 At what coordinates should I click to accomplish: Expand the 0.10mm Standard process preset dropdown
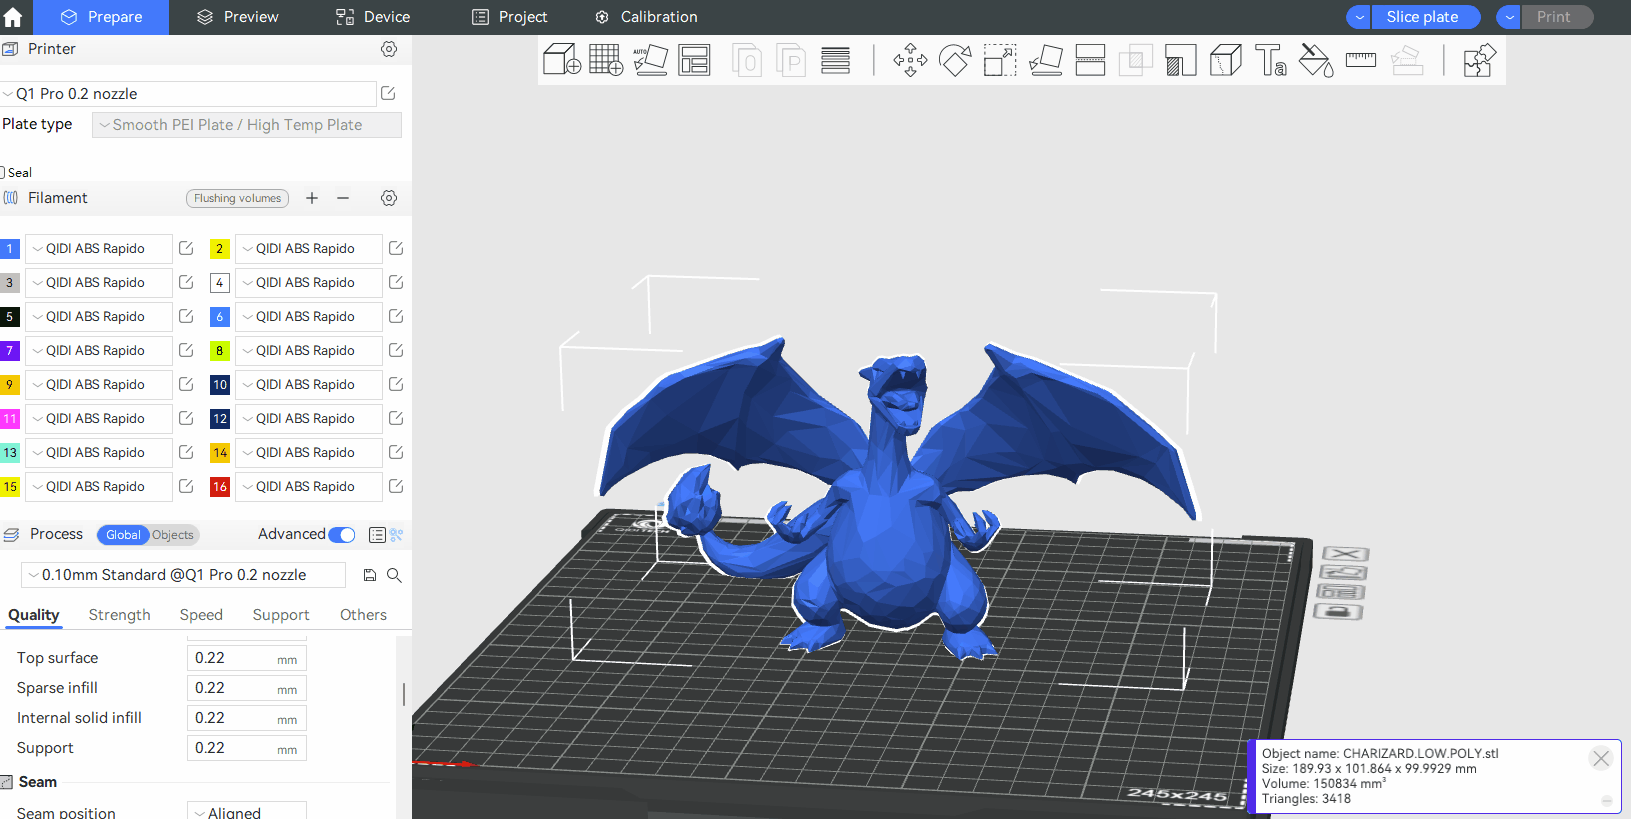pyautogui.click(x=184, y=575)
